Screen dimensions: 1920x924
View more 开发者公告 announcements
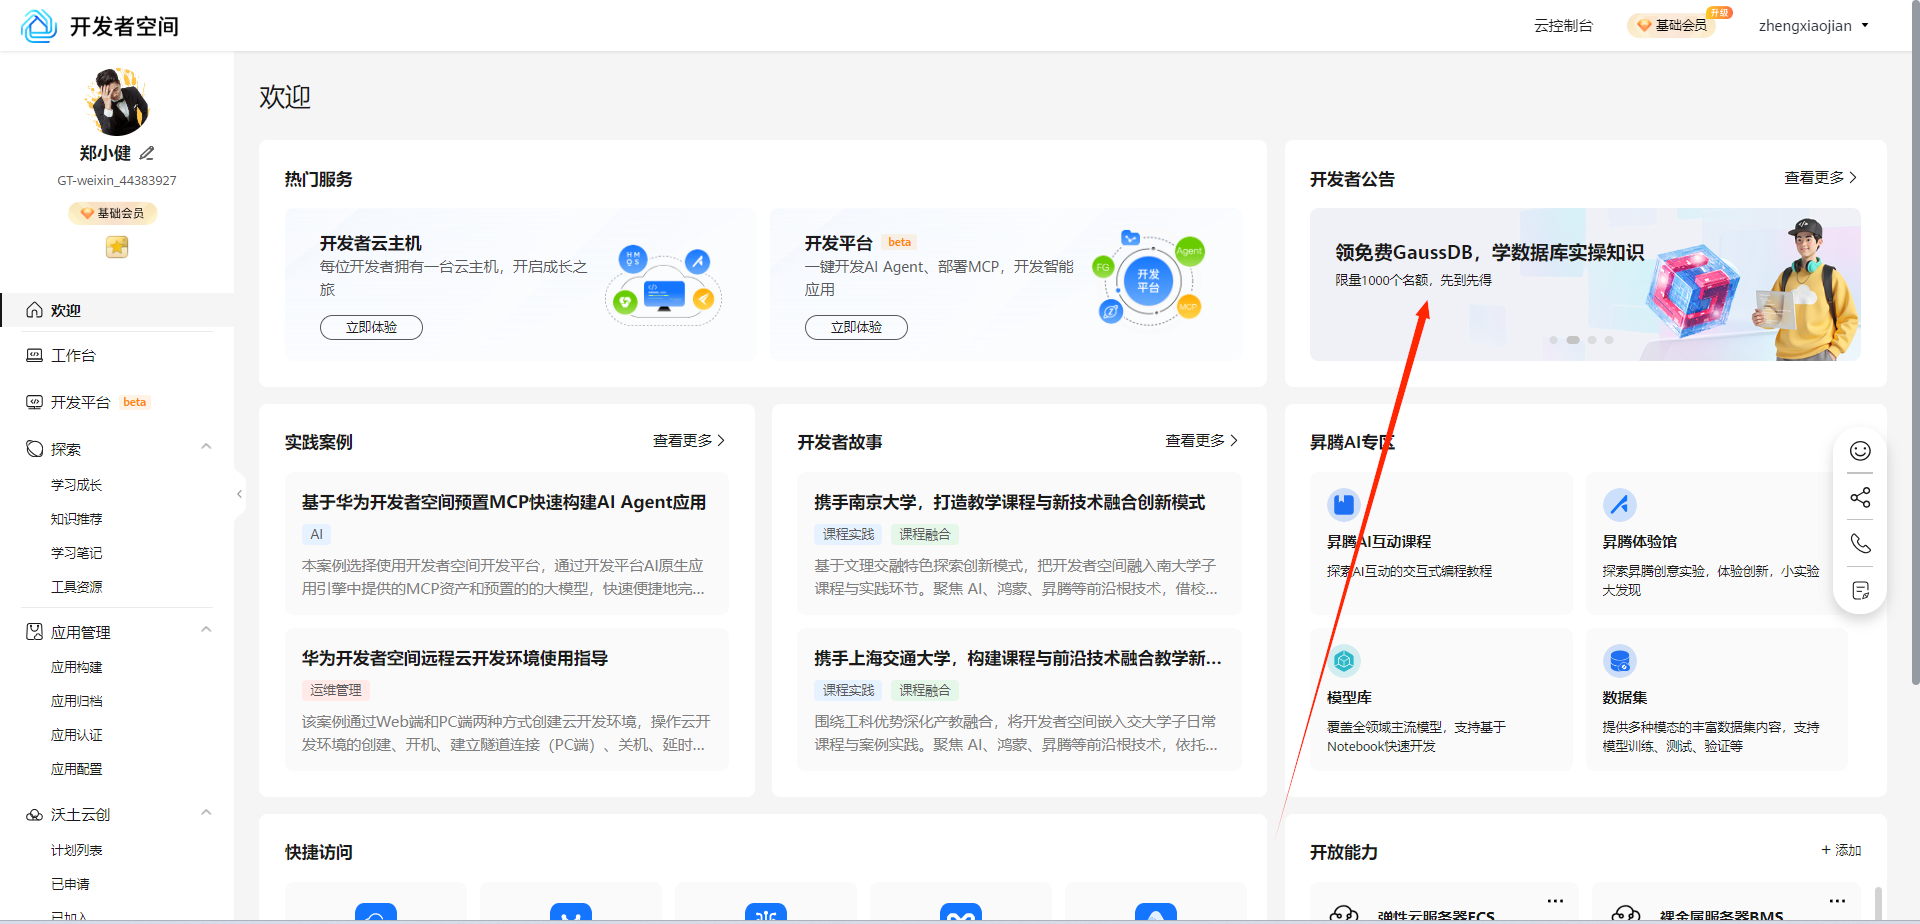click(1821, 177)
